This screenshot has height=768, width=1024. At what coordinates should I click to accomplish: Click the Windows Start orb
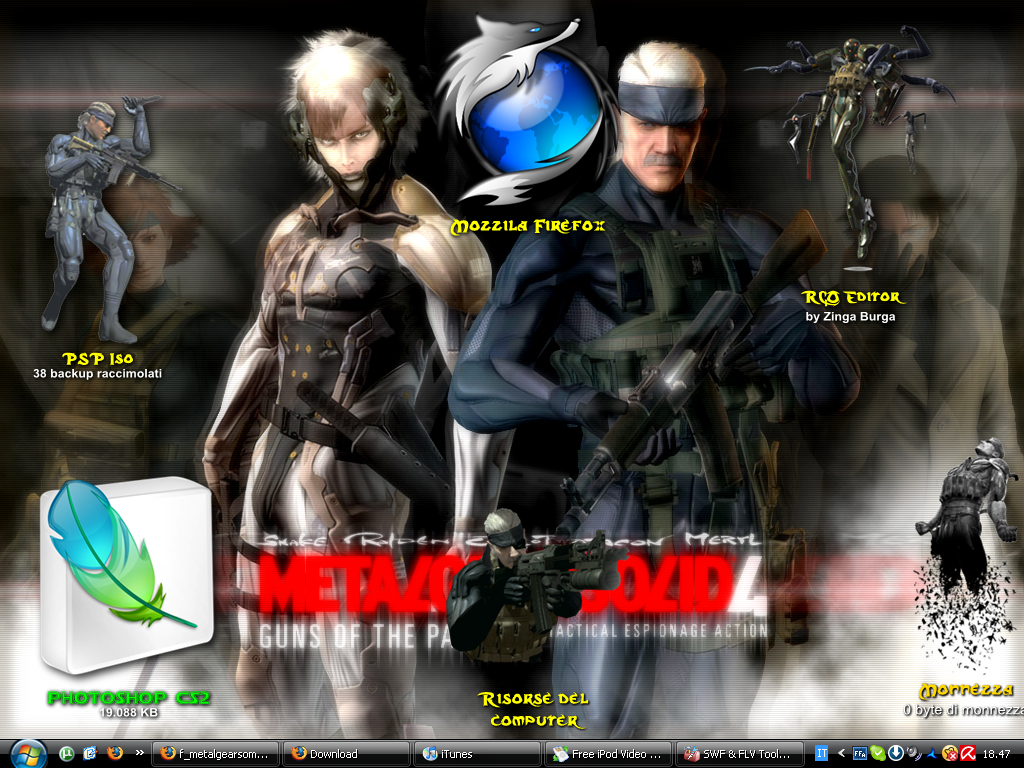pyautogui.click(x=27, y=754)
